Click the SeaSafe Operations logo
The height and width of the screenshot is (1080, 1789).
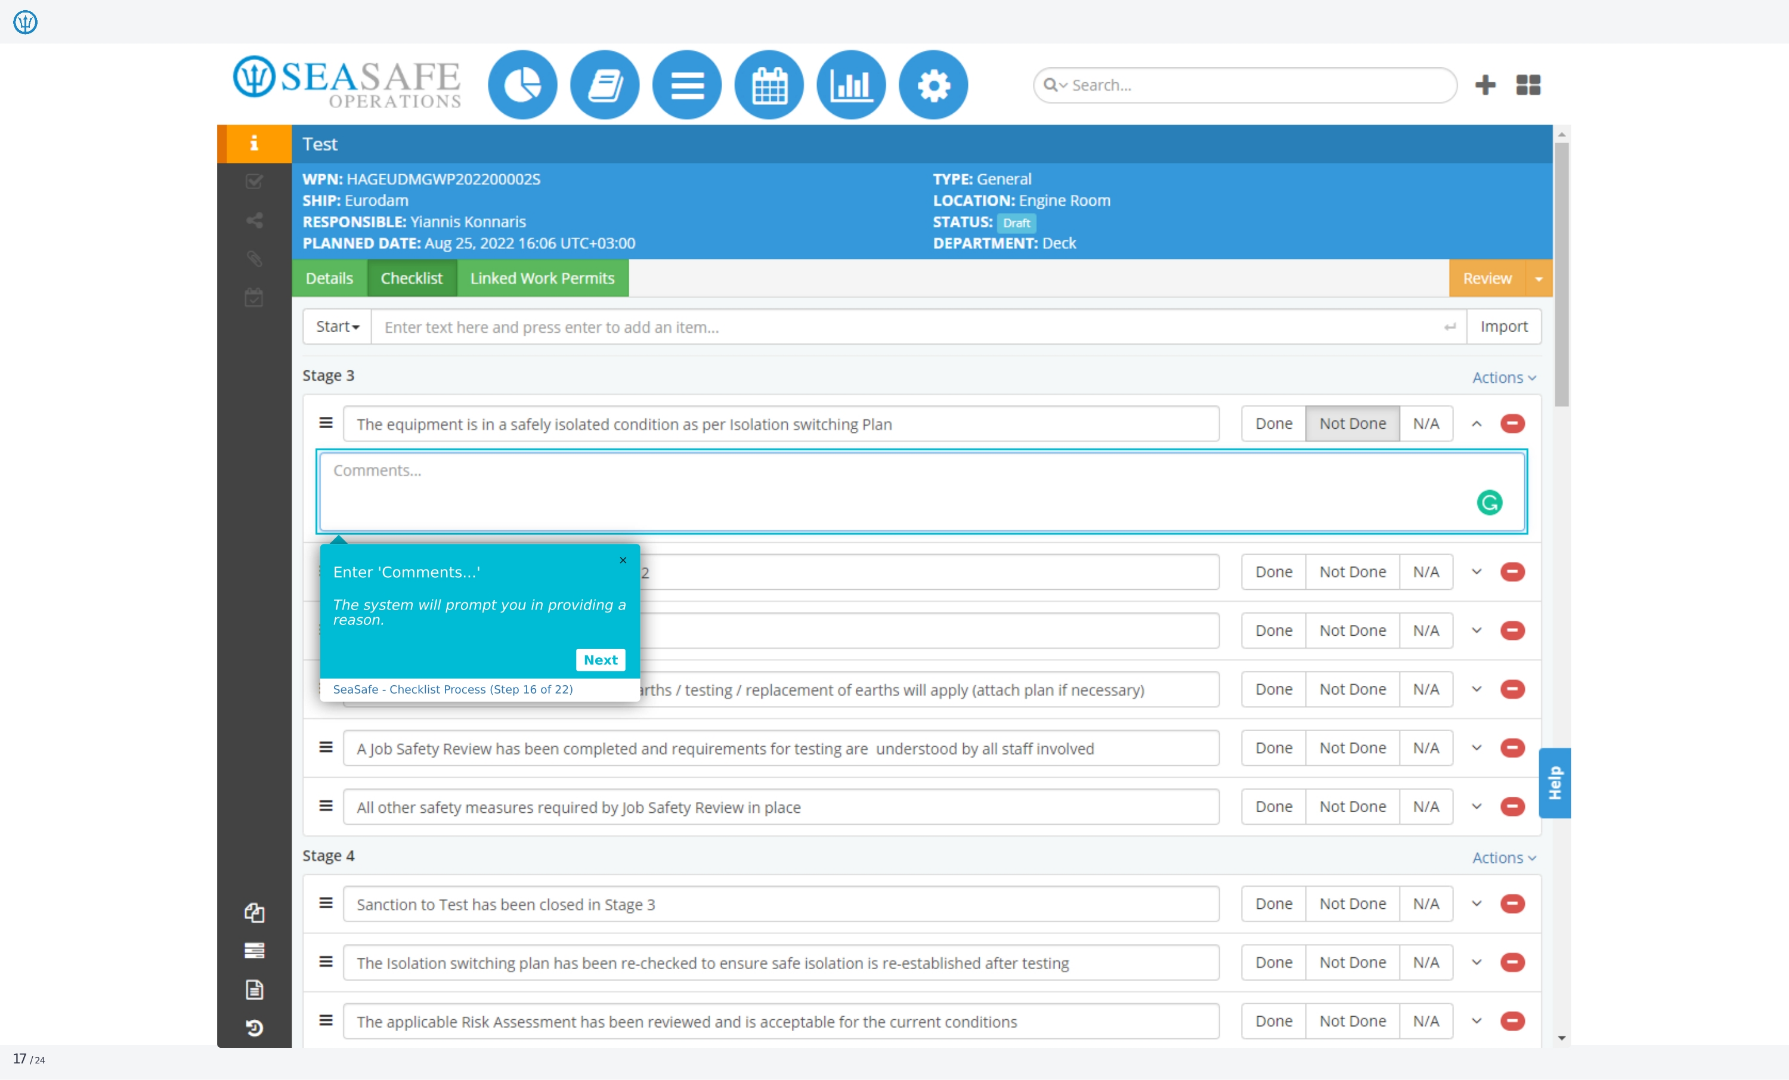click(347, 82)
